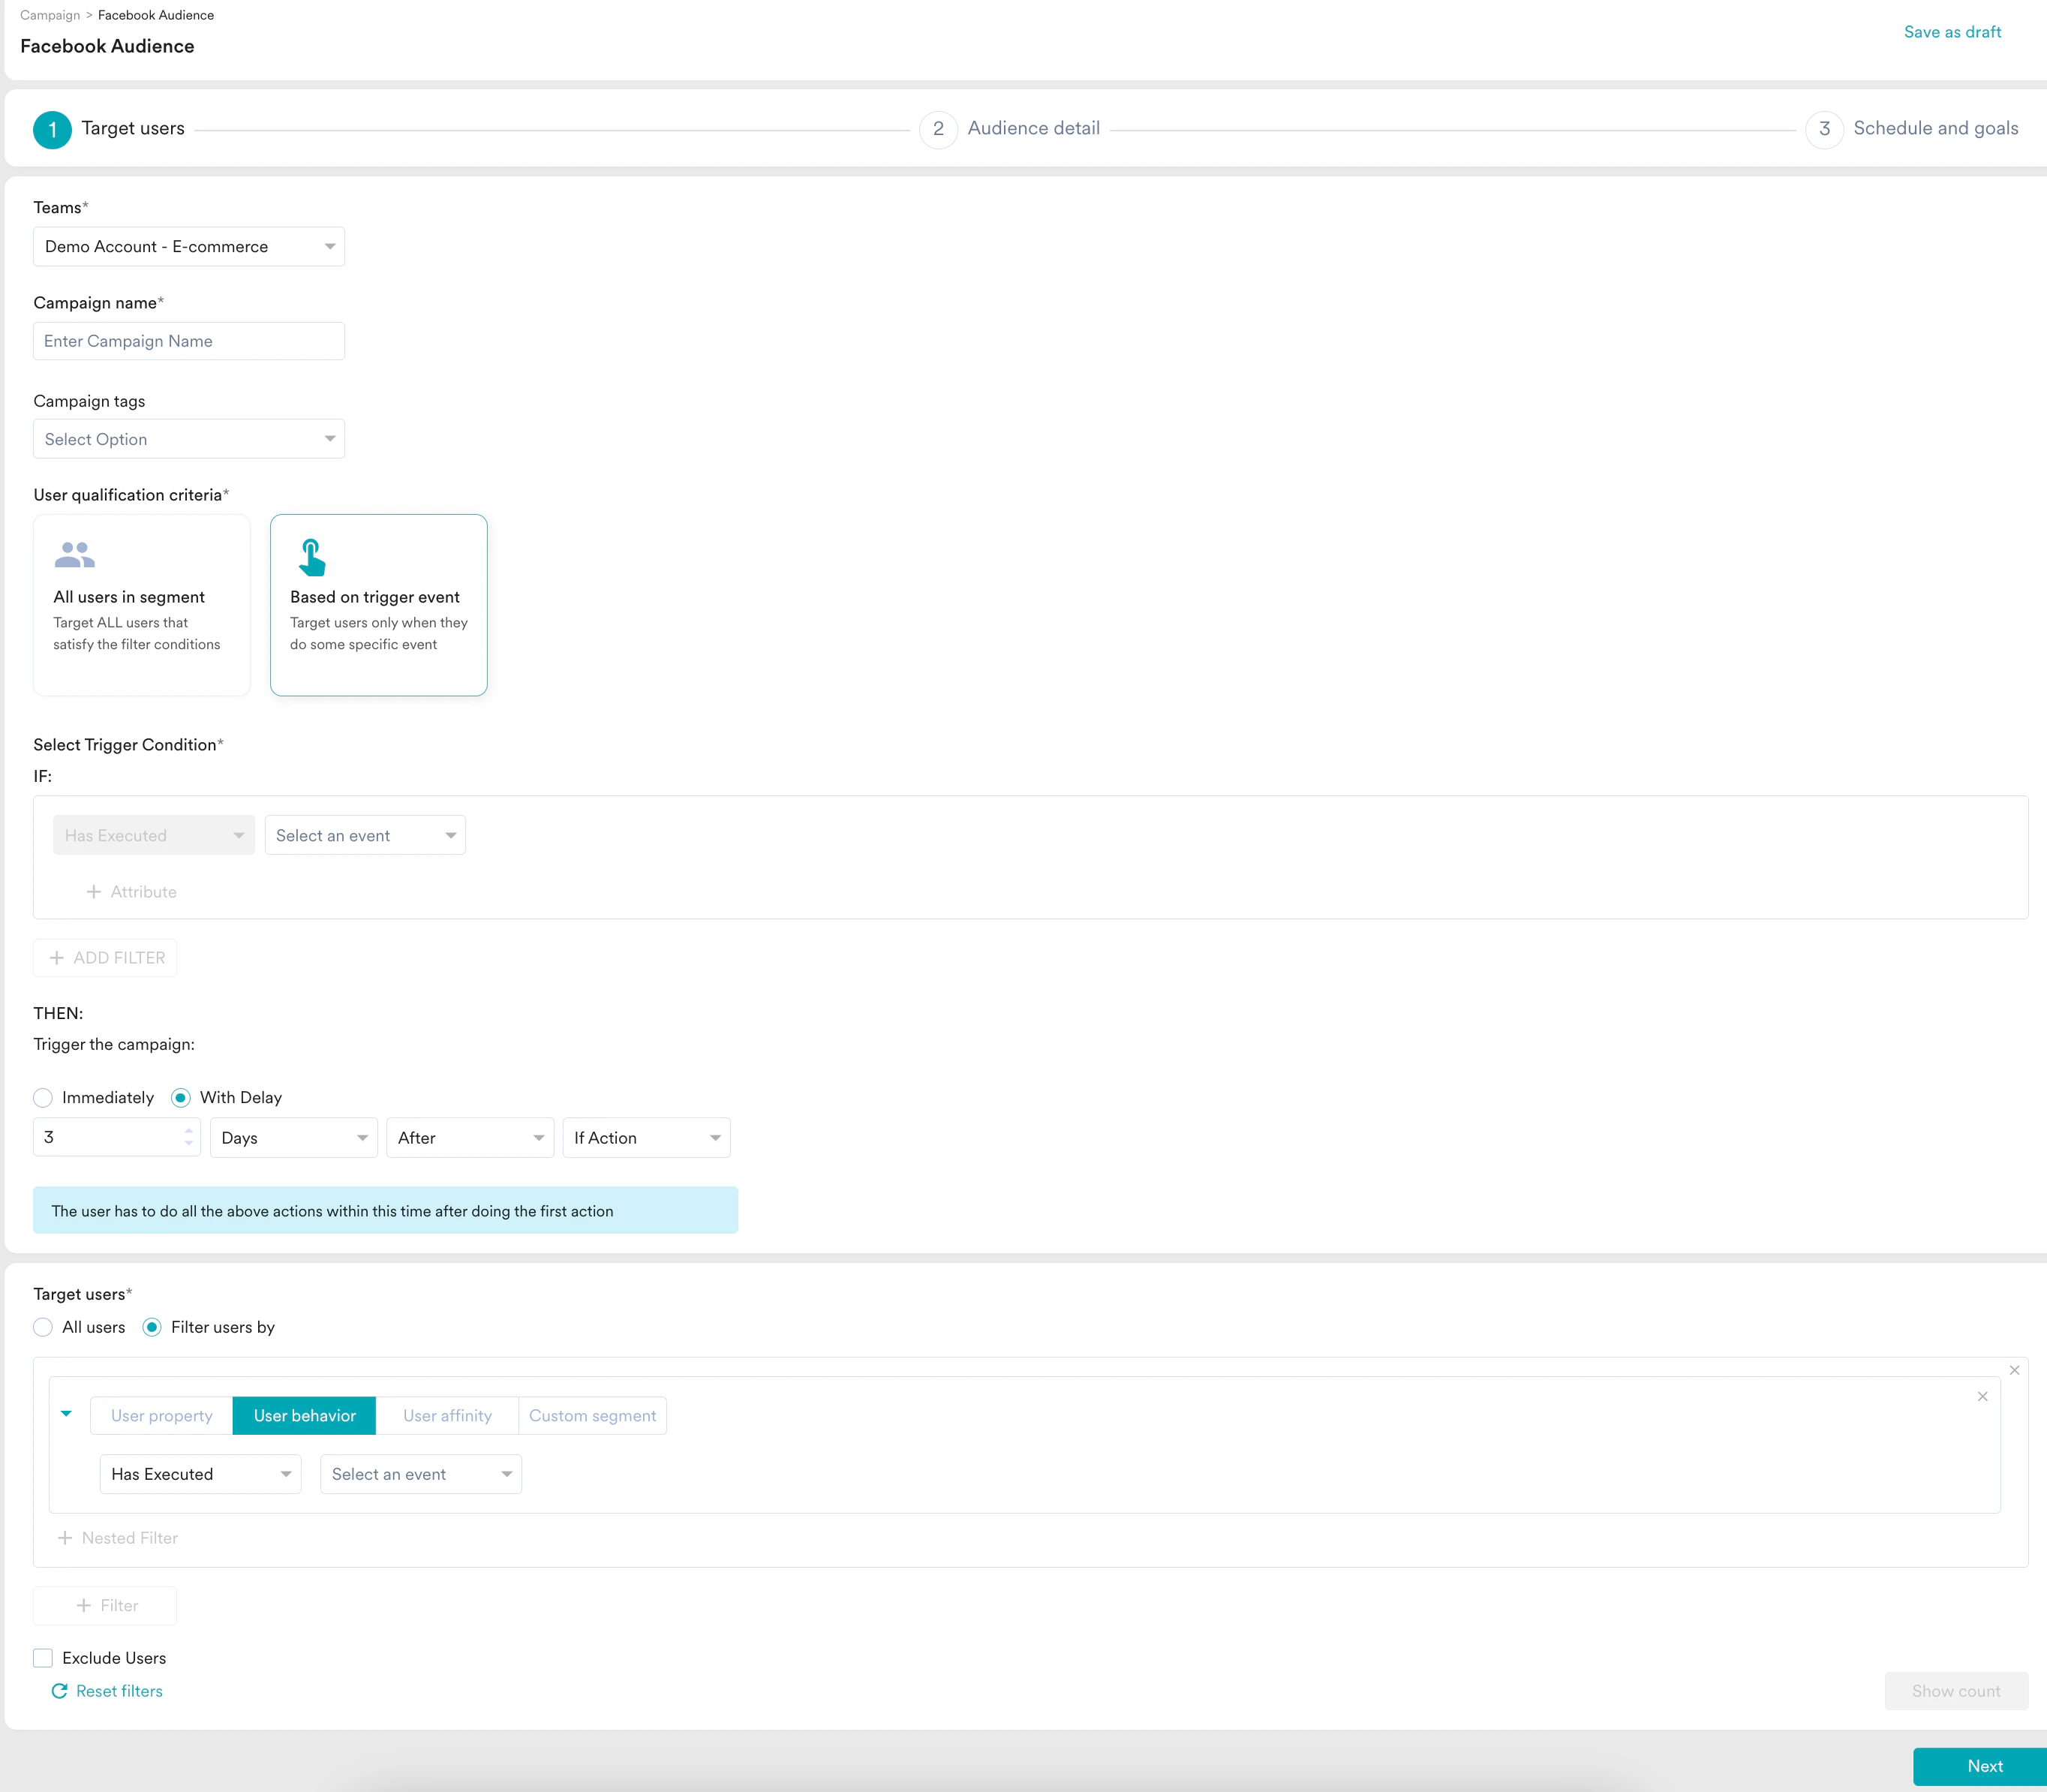Choose the All users radio option
Viewport: 2047px width, 1792px height.
tap(43, 1327)
